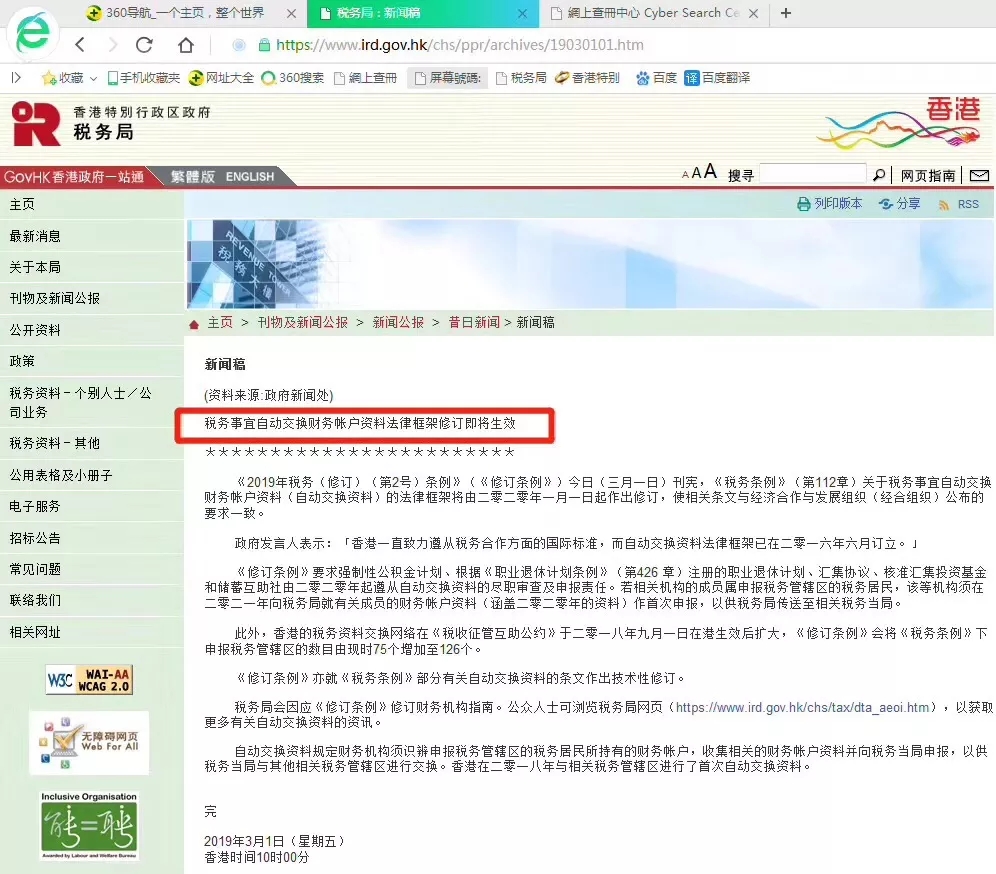Click inside the 搜寻 search field
Image resolution: width=996 pixels, height=874 pixels.
813,173
